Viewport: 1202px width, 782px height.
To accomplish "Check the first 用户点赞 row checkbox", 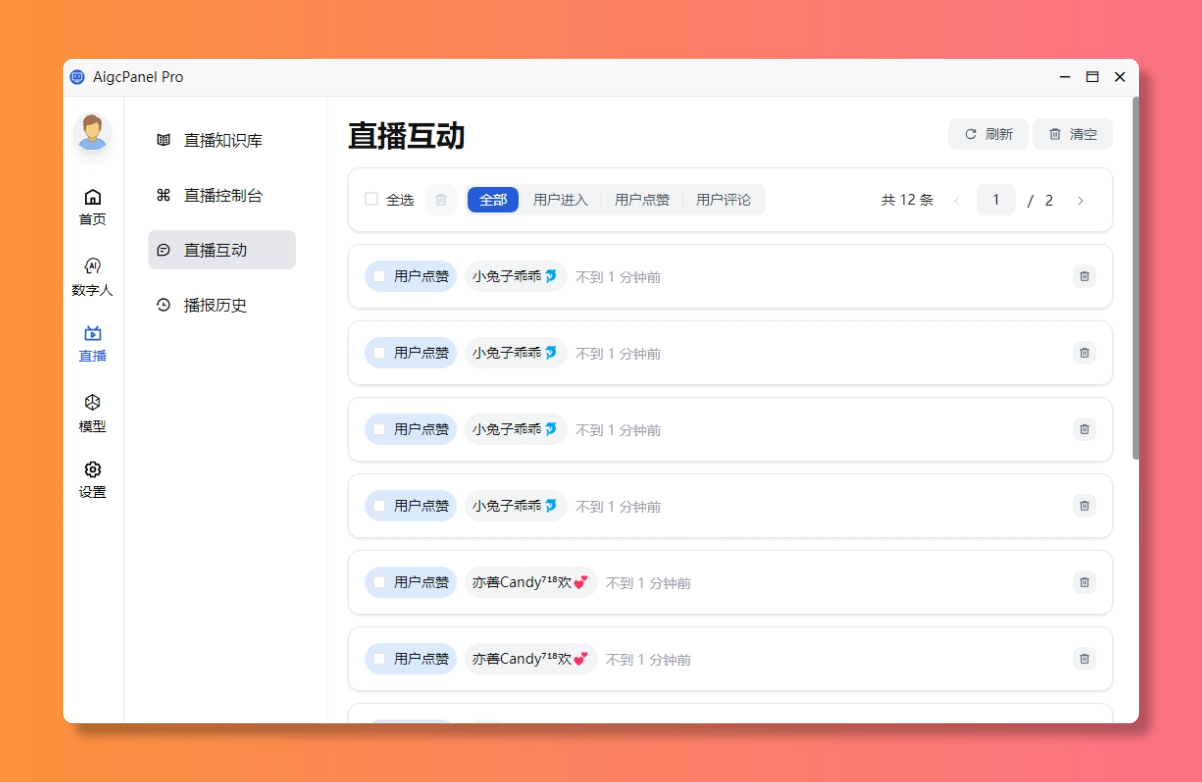I will [x=379, y=276].
